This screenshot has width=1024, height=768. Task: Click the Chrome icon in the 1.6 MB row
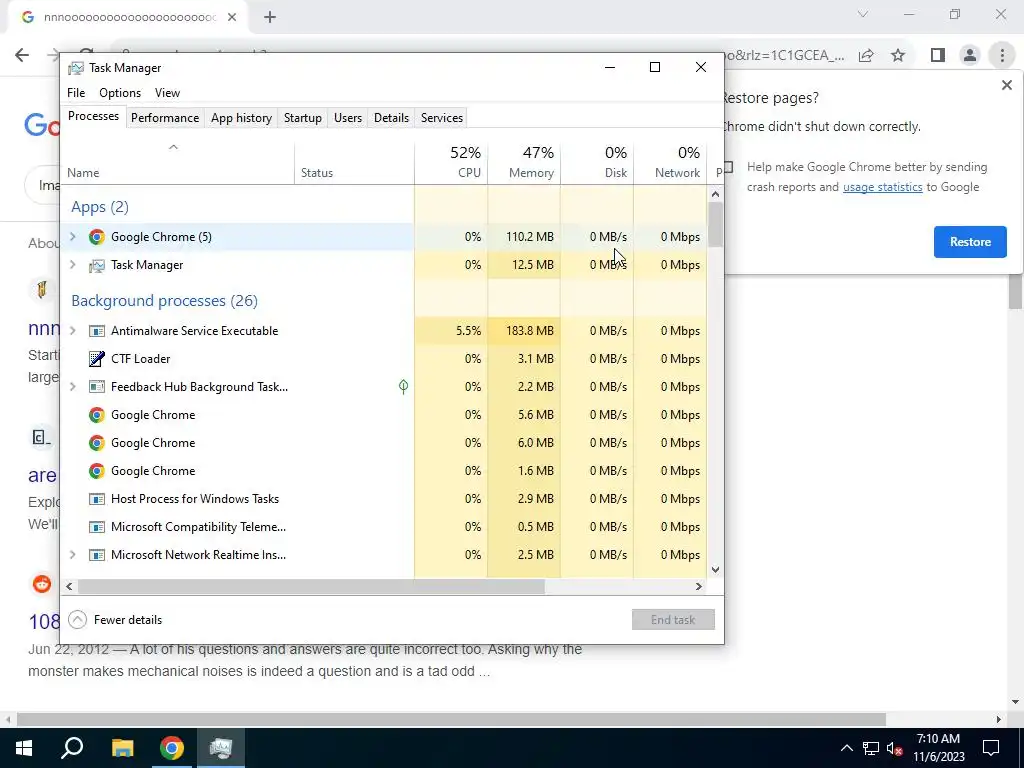tap(97, 472)
